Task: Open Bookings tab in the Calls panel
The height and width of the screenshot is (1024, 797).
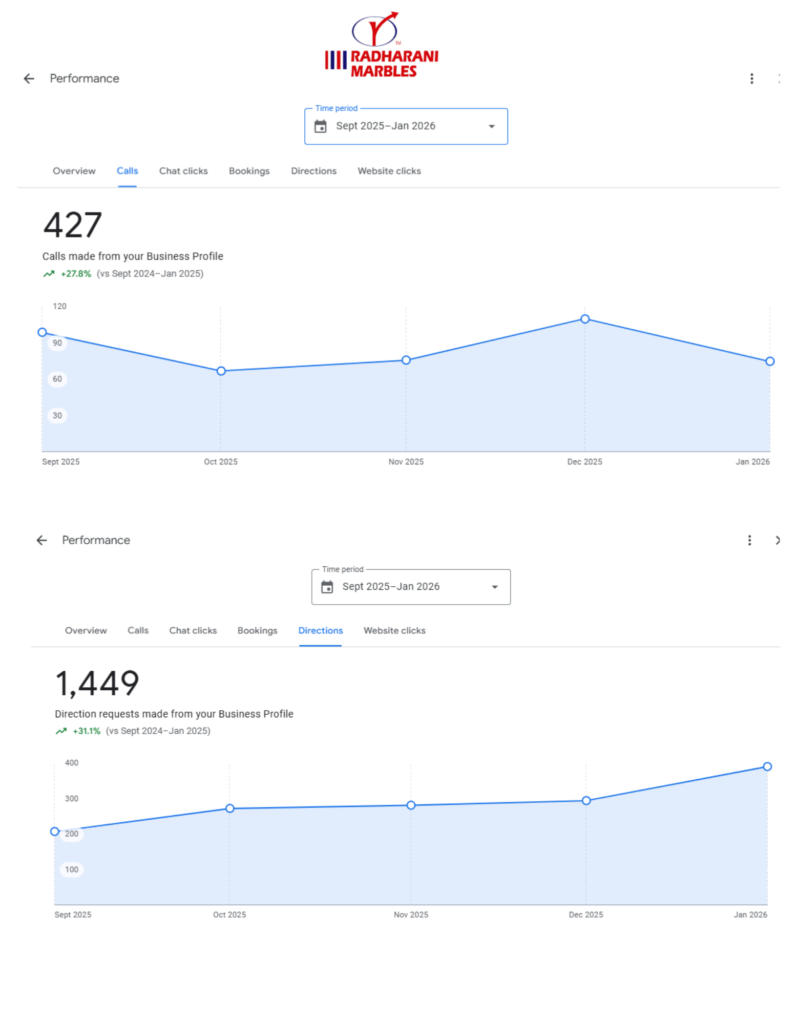Action: 249,171
